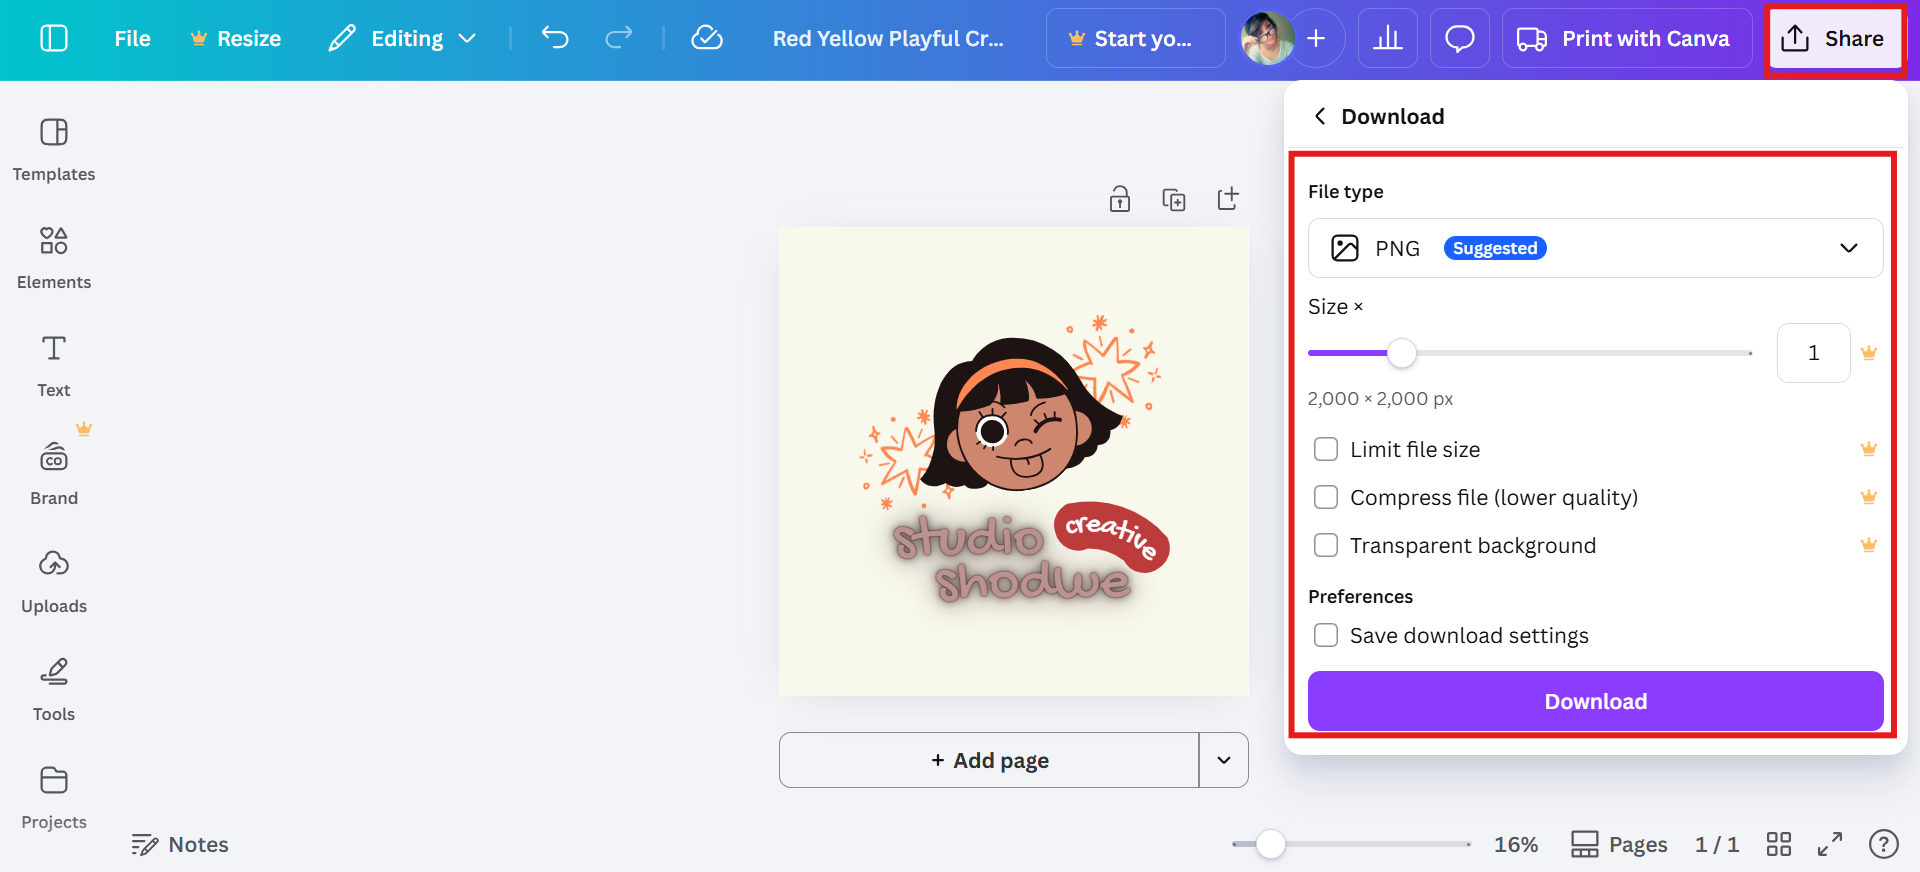Viewport: 1920px width, 872px height.
Task: Open the PNG file type dropdown
Action: 1595,248
